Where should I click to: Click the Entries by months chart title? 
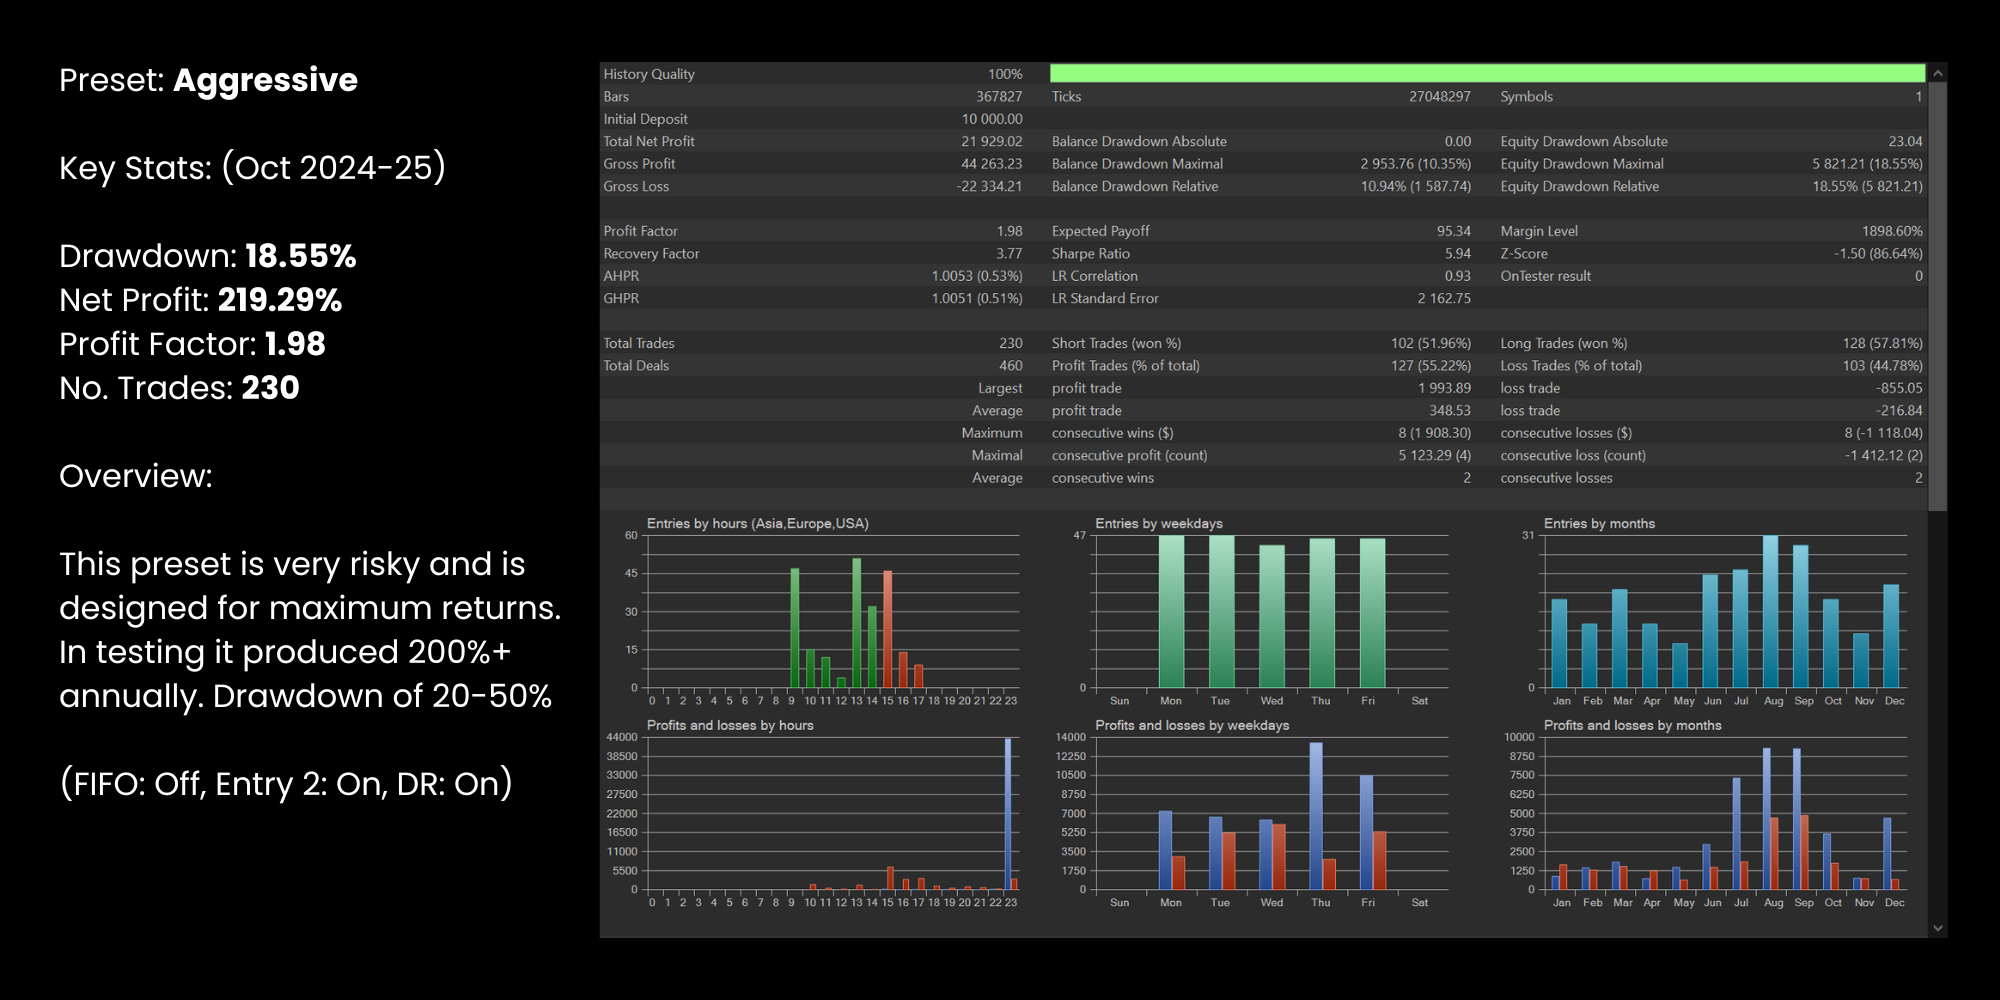1598,524
